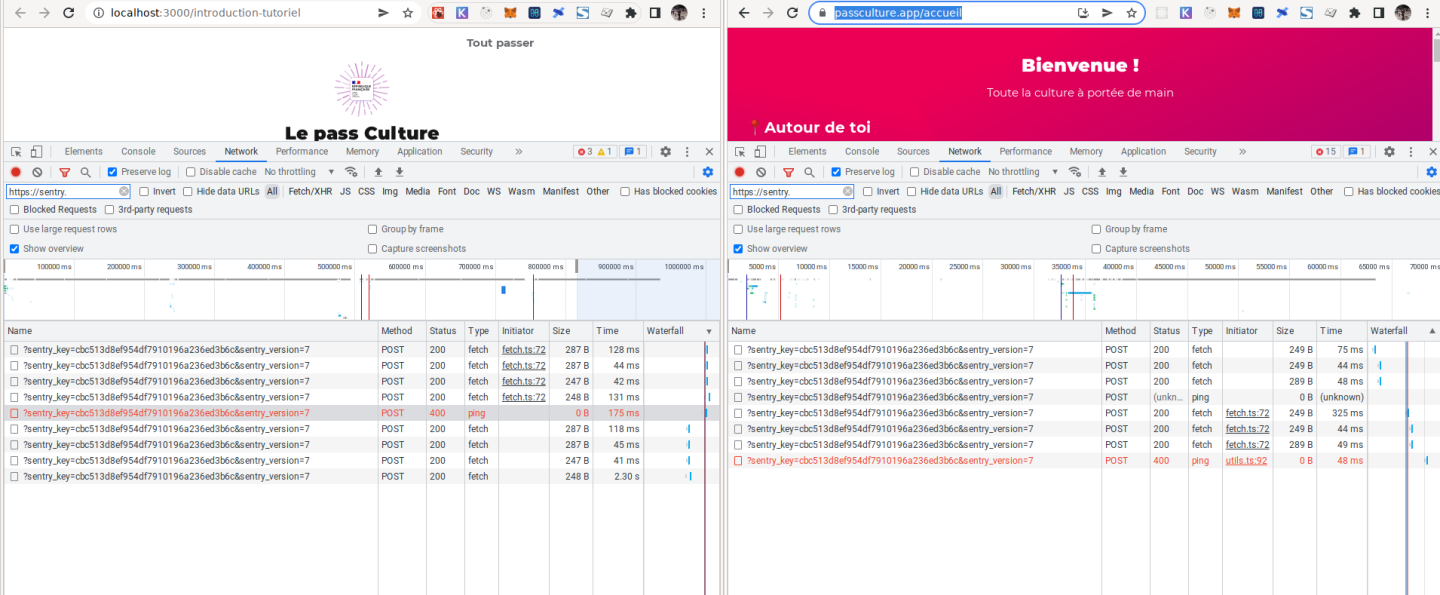Open Chrome three-dot menu in left browser

tap(706, 13)
